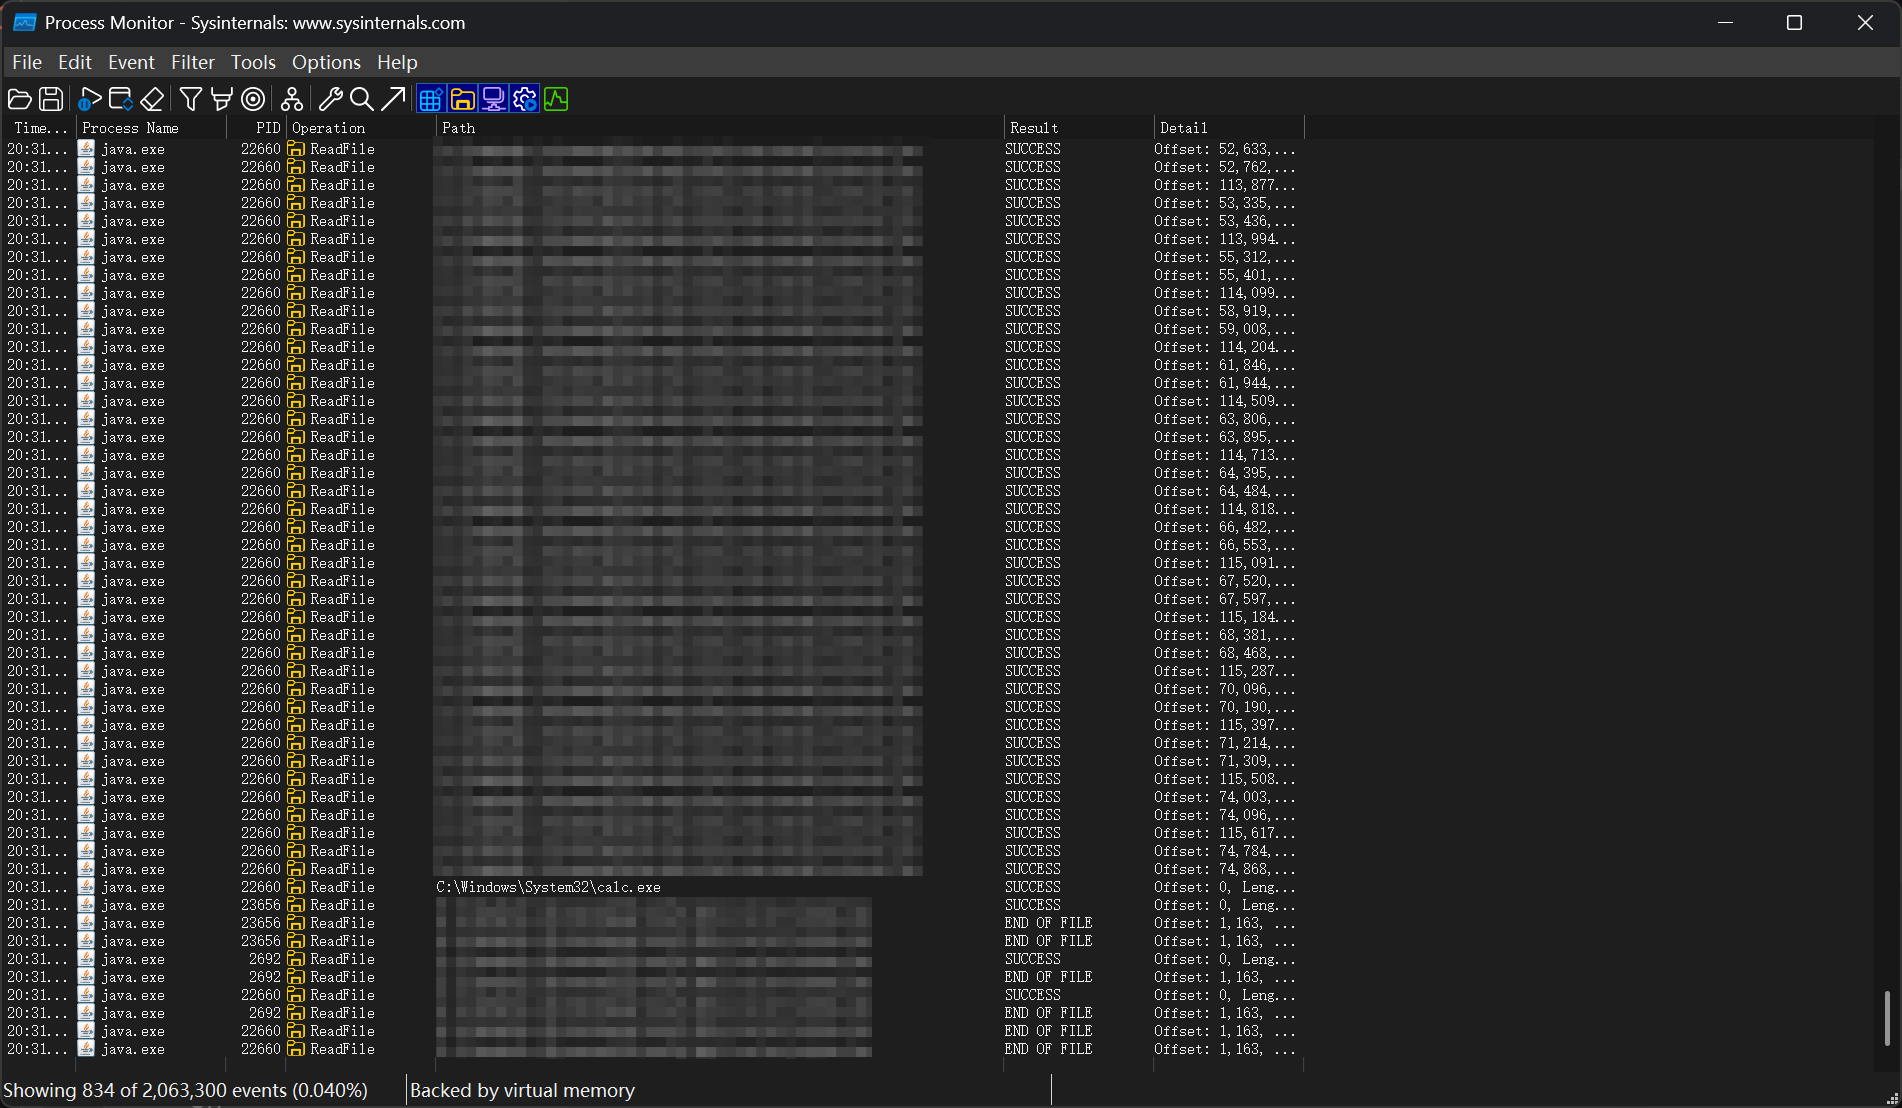
Task: Click the Save toolbar icon
Action: click(51, 99)
